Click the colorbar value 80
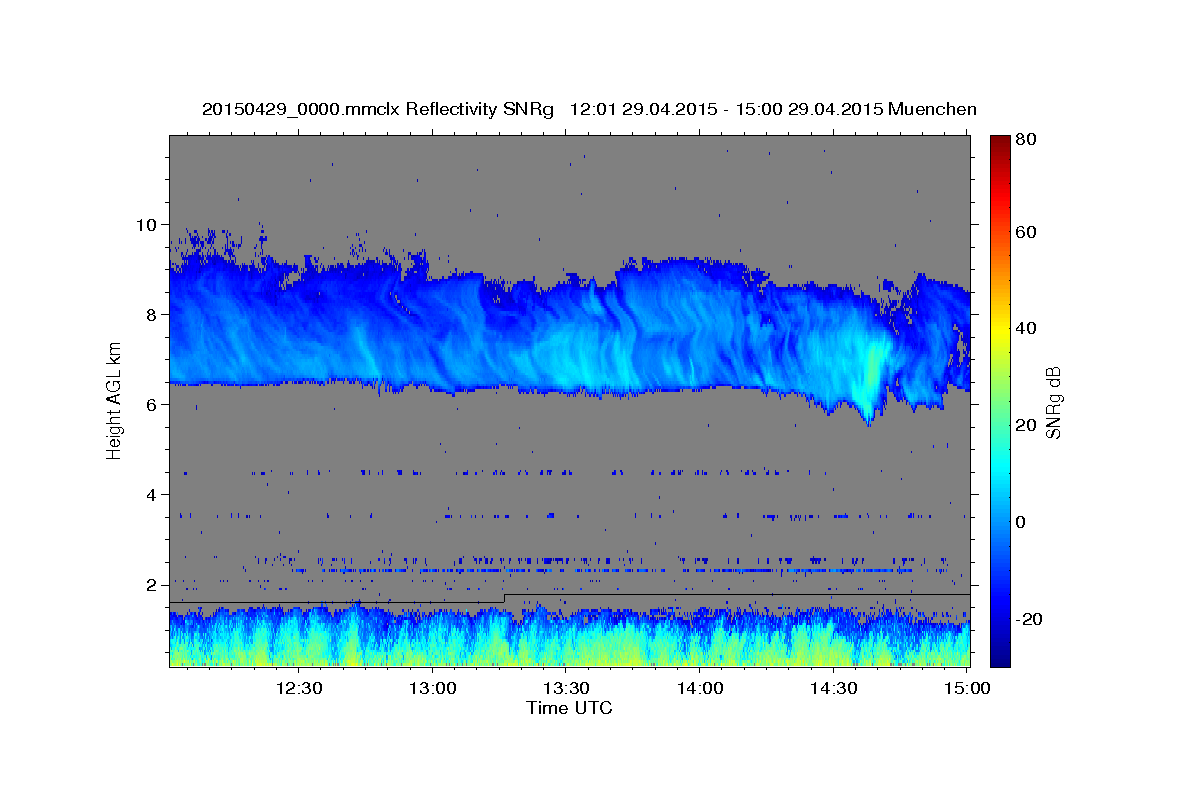 1028,141
